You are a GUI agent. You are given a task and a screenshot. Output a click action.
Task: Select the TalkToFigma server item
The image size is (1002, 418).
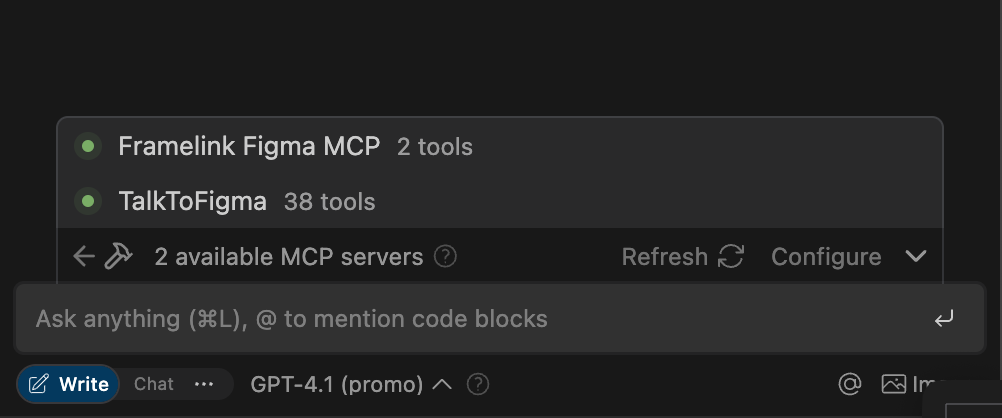tap(193, 202)
